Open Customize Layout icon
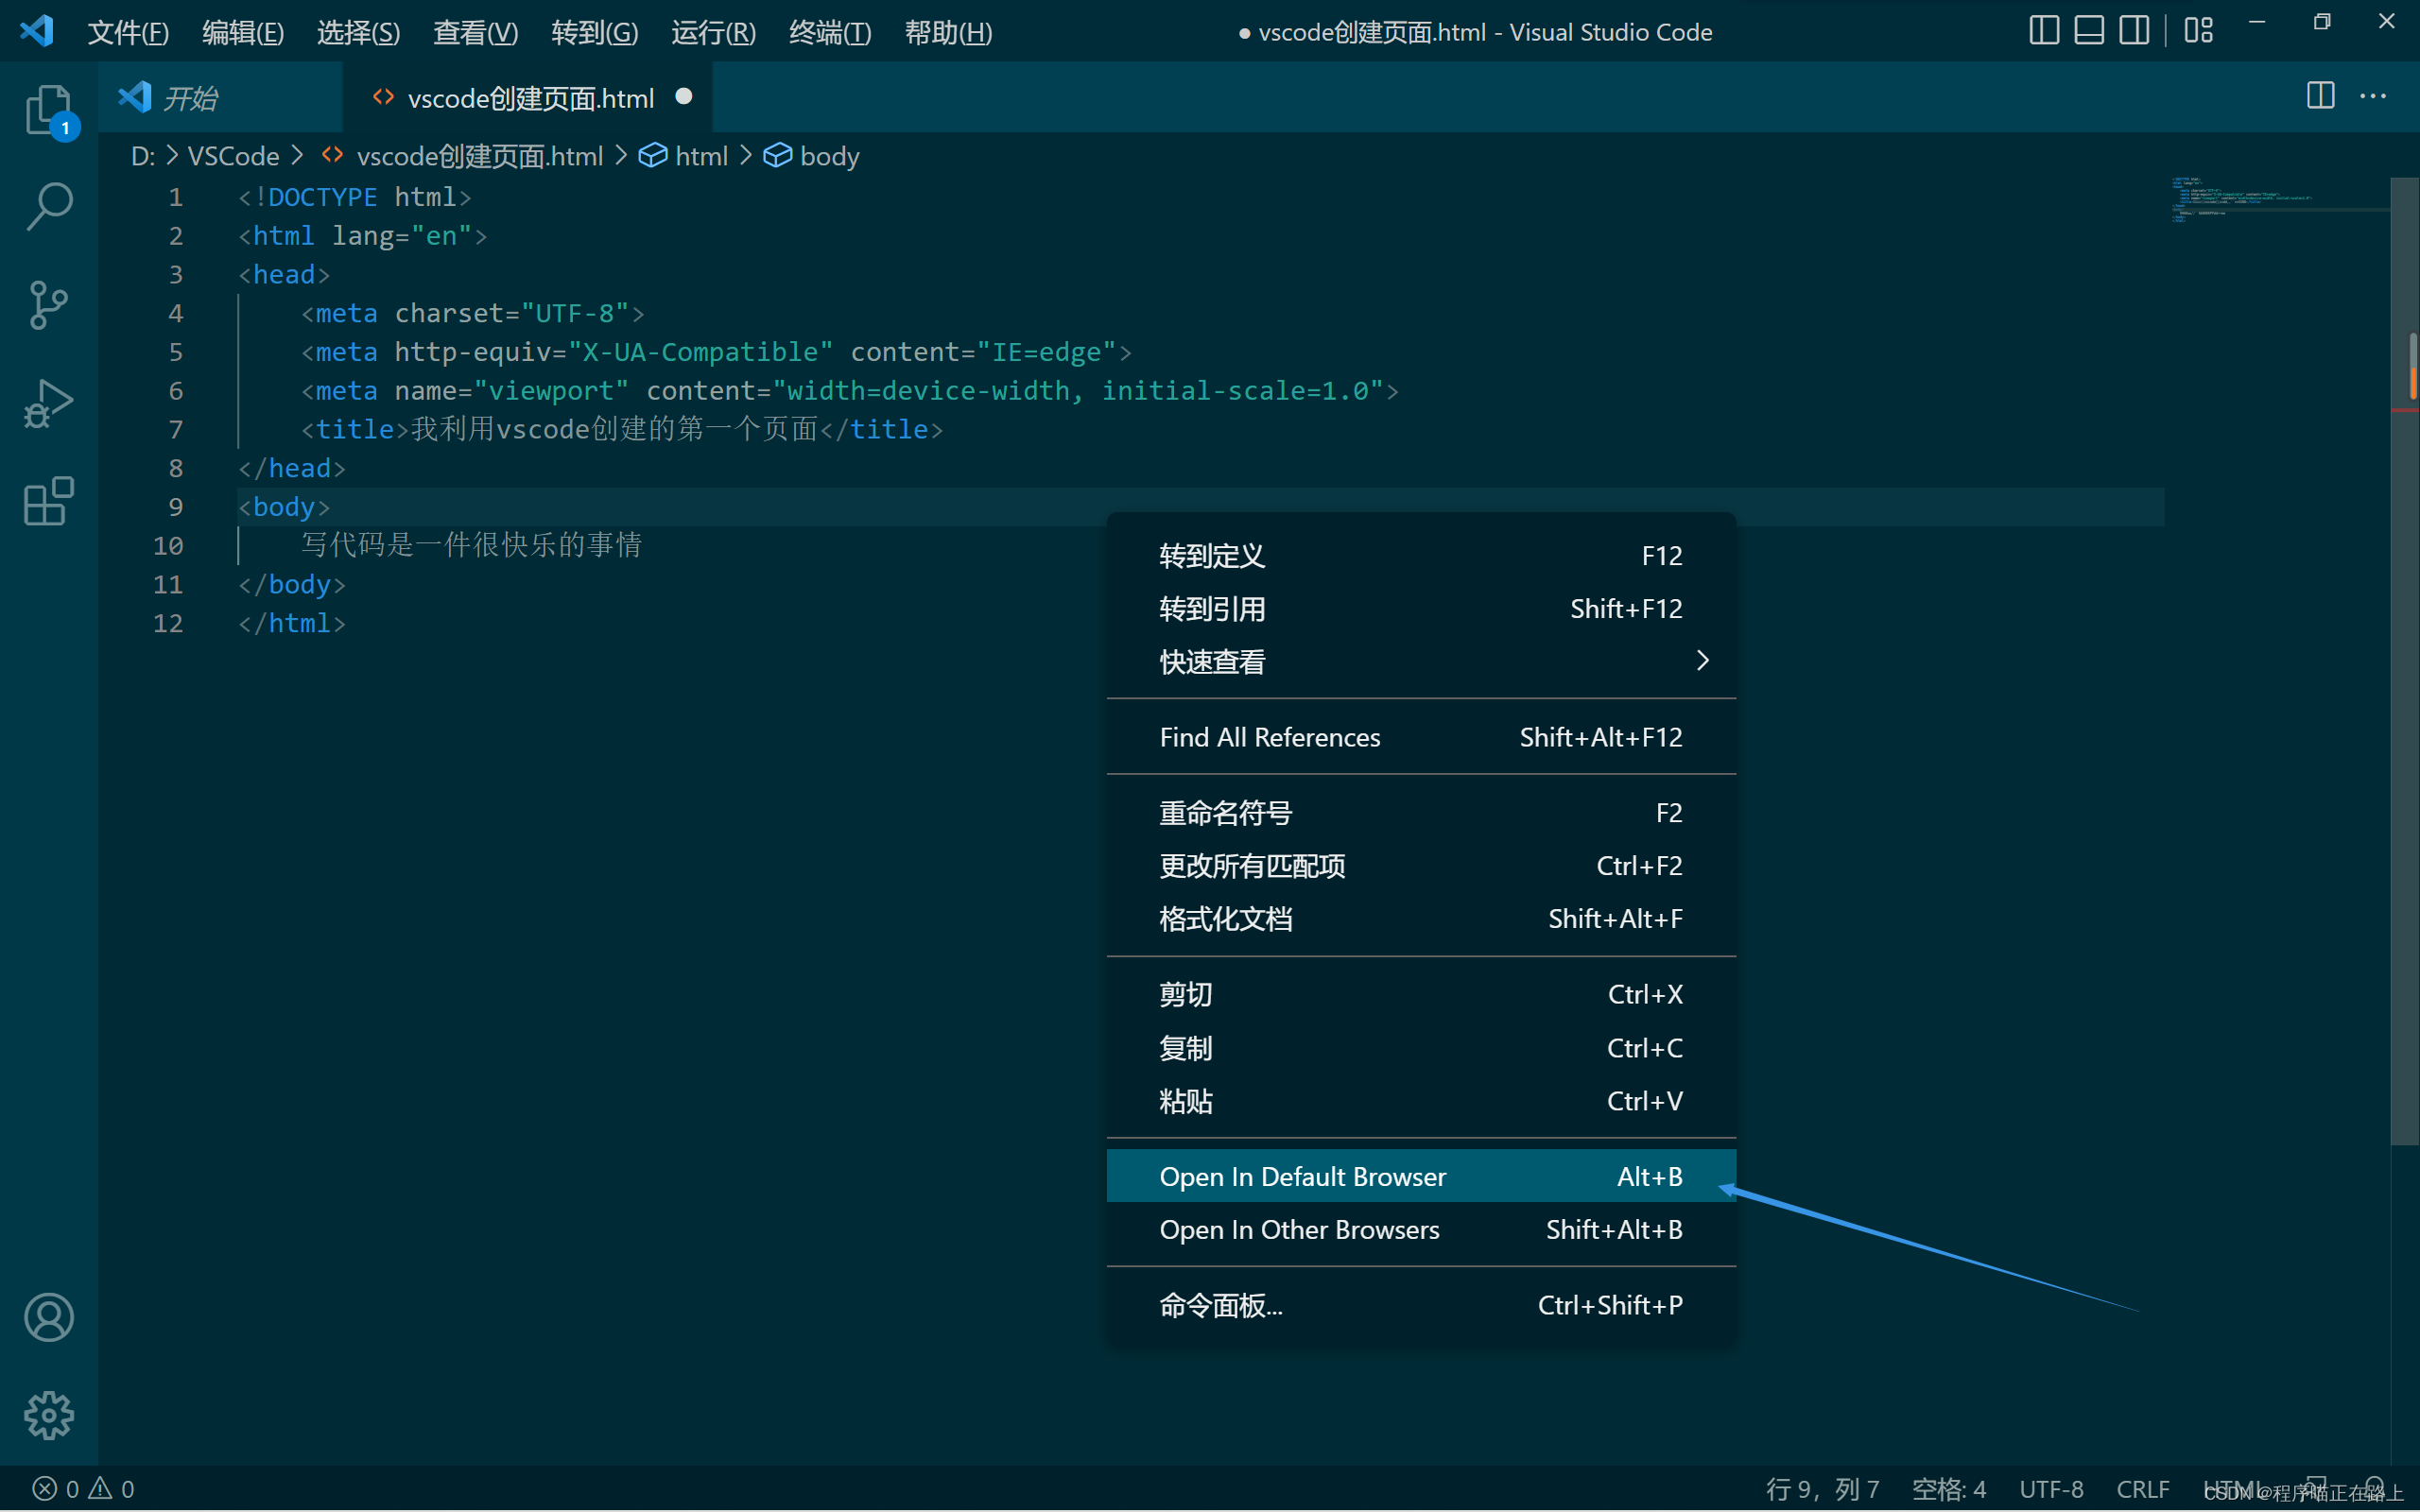Image resolution: width=2420 pixels, height=1512 pixels. [2198, 31]
